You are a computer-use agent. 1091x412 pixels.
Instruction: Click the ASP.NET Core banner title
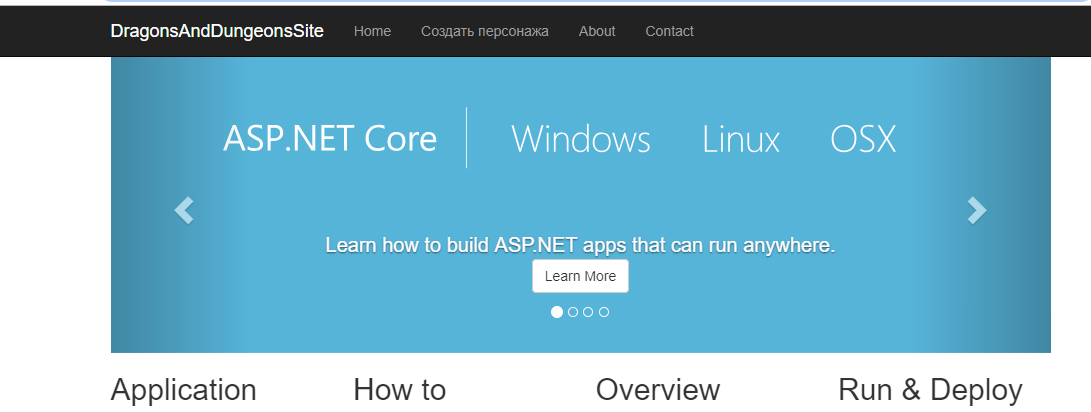click(x=329, y=139)
